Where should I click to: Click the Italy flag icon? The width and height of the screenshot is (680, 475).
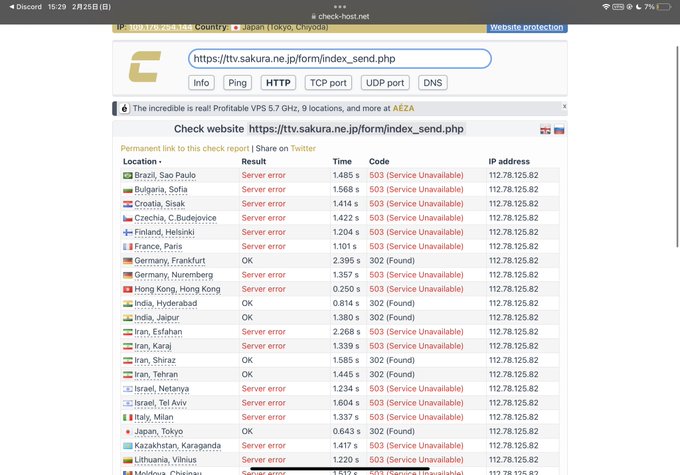(128, 417)
